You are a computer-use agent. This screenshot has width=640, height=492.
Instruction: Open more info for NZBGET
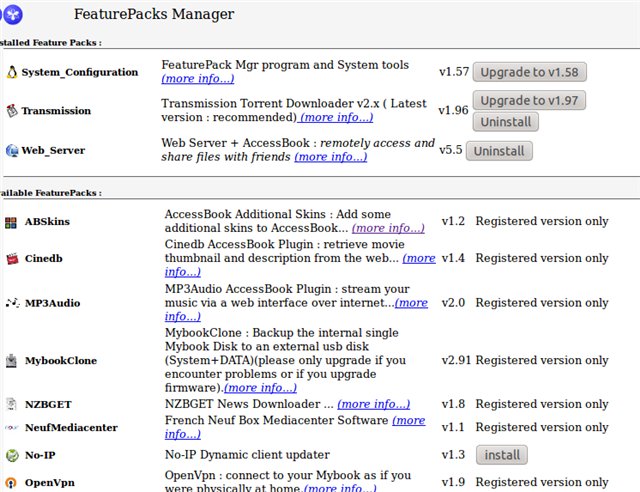pos(373,404)
